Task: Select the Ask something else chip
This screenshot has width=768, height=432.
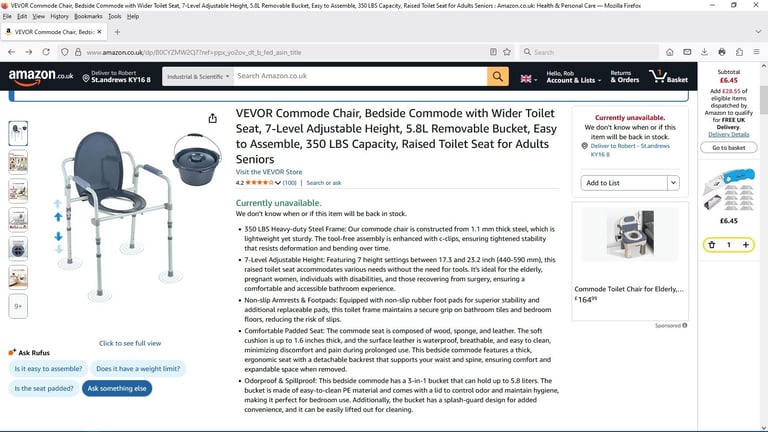Action: [x=117, y=388]
